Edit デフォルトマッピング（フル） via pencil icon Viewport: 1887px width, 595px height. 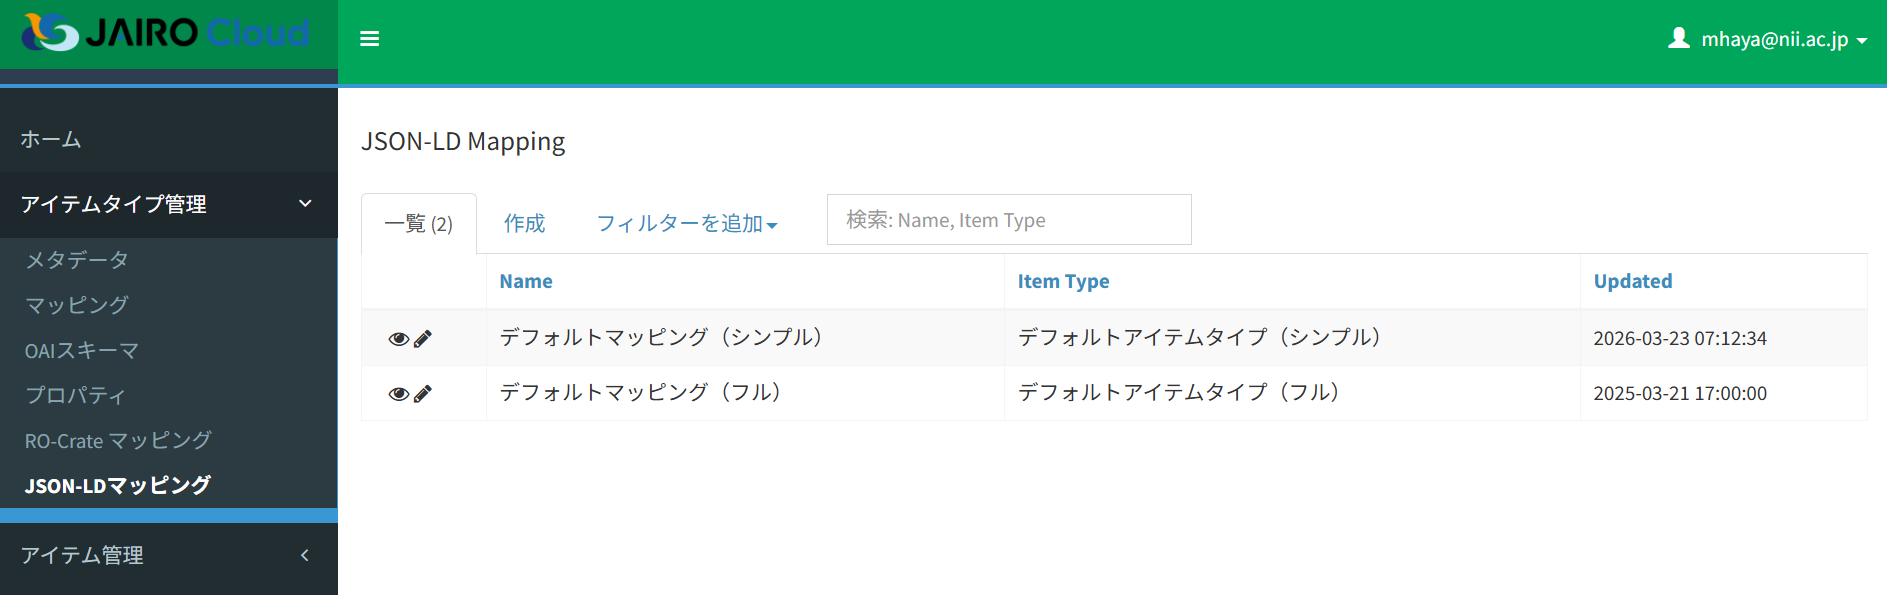423,394
